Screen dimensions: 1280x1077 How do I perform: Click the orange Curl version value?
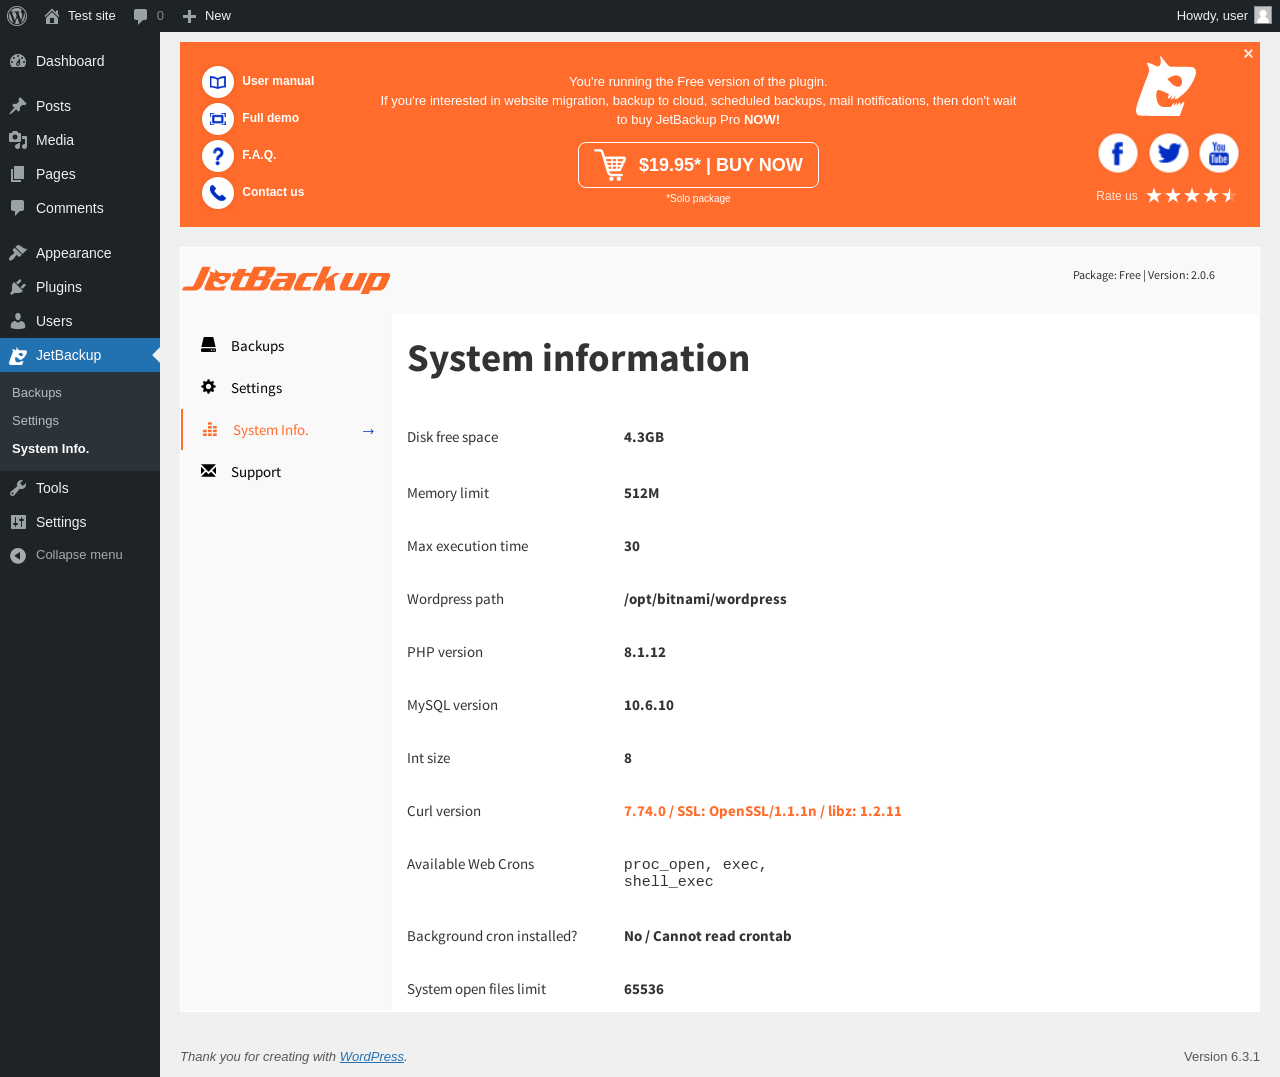(x=763, y=811)
